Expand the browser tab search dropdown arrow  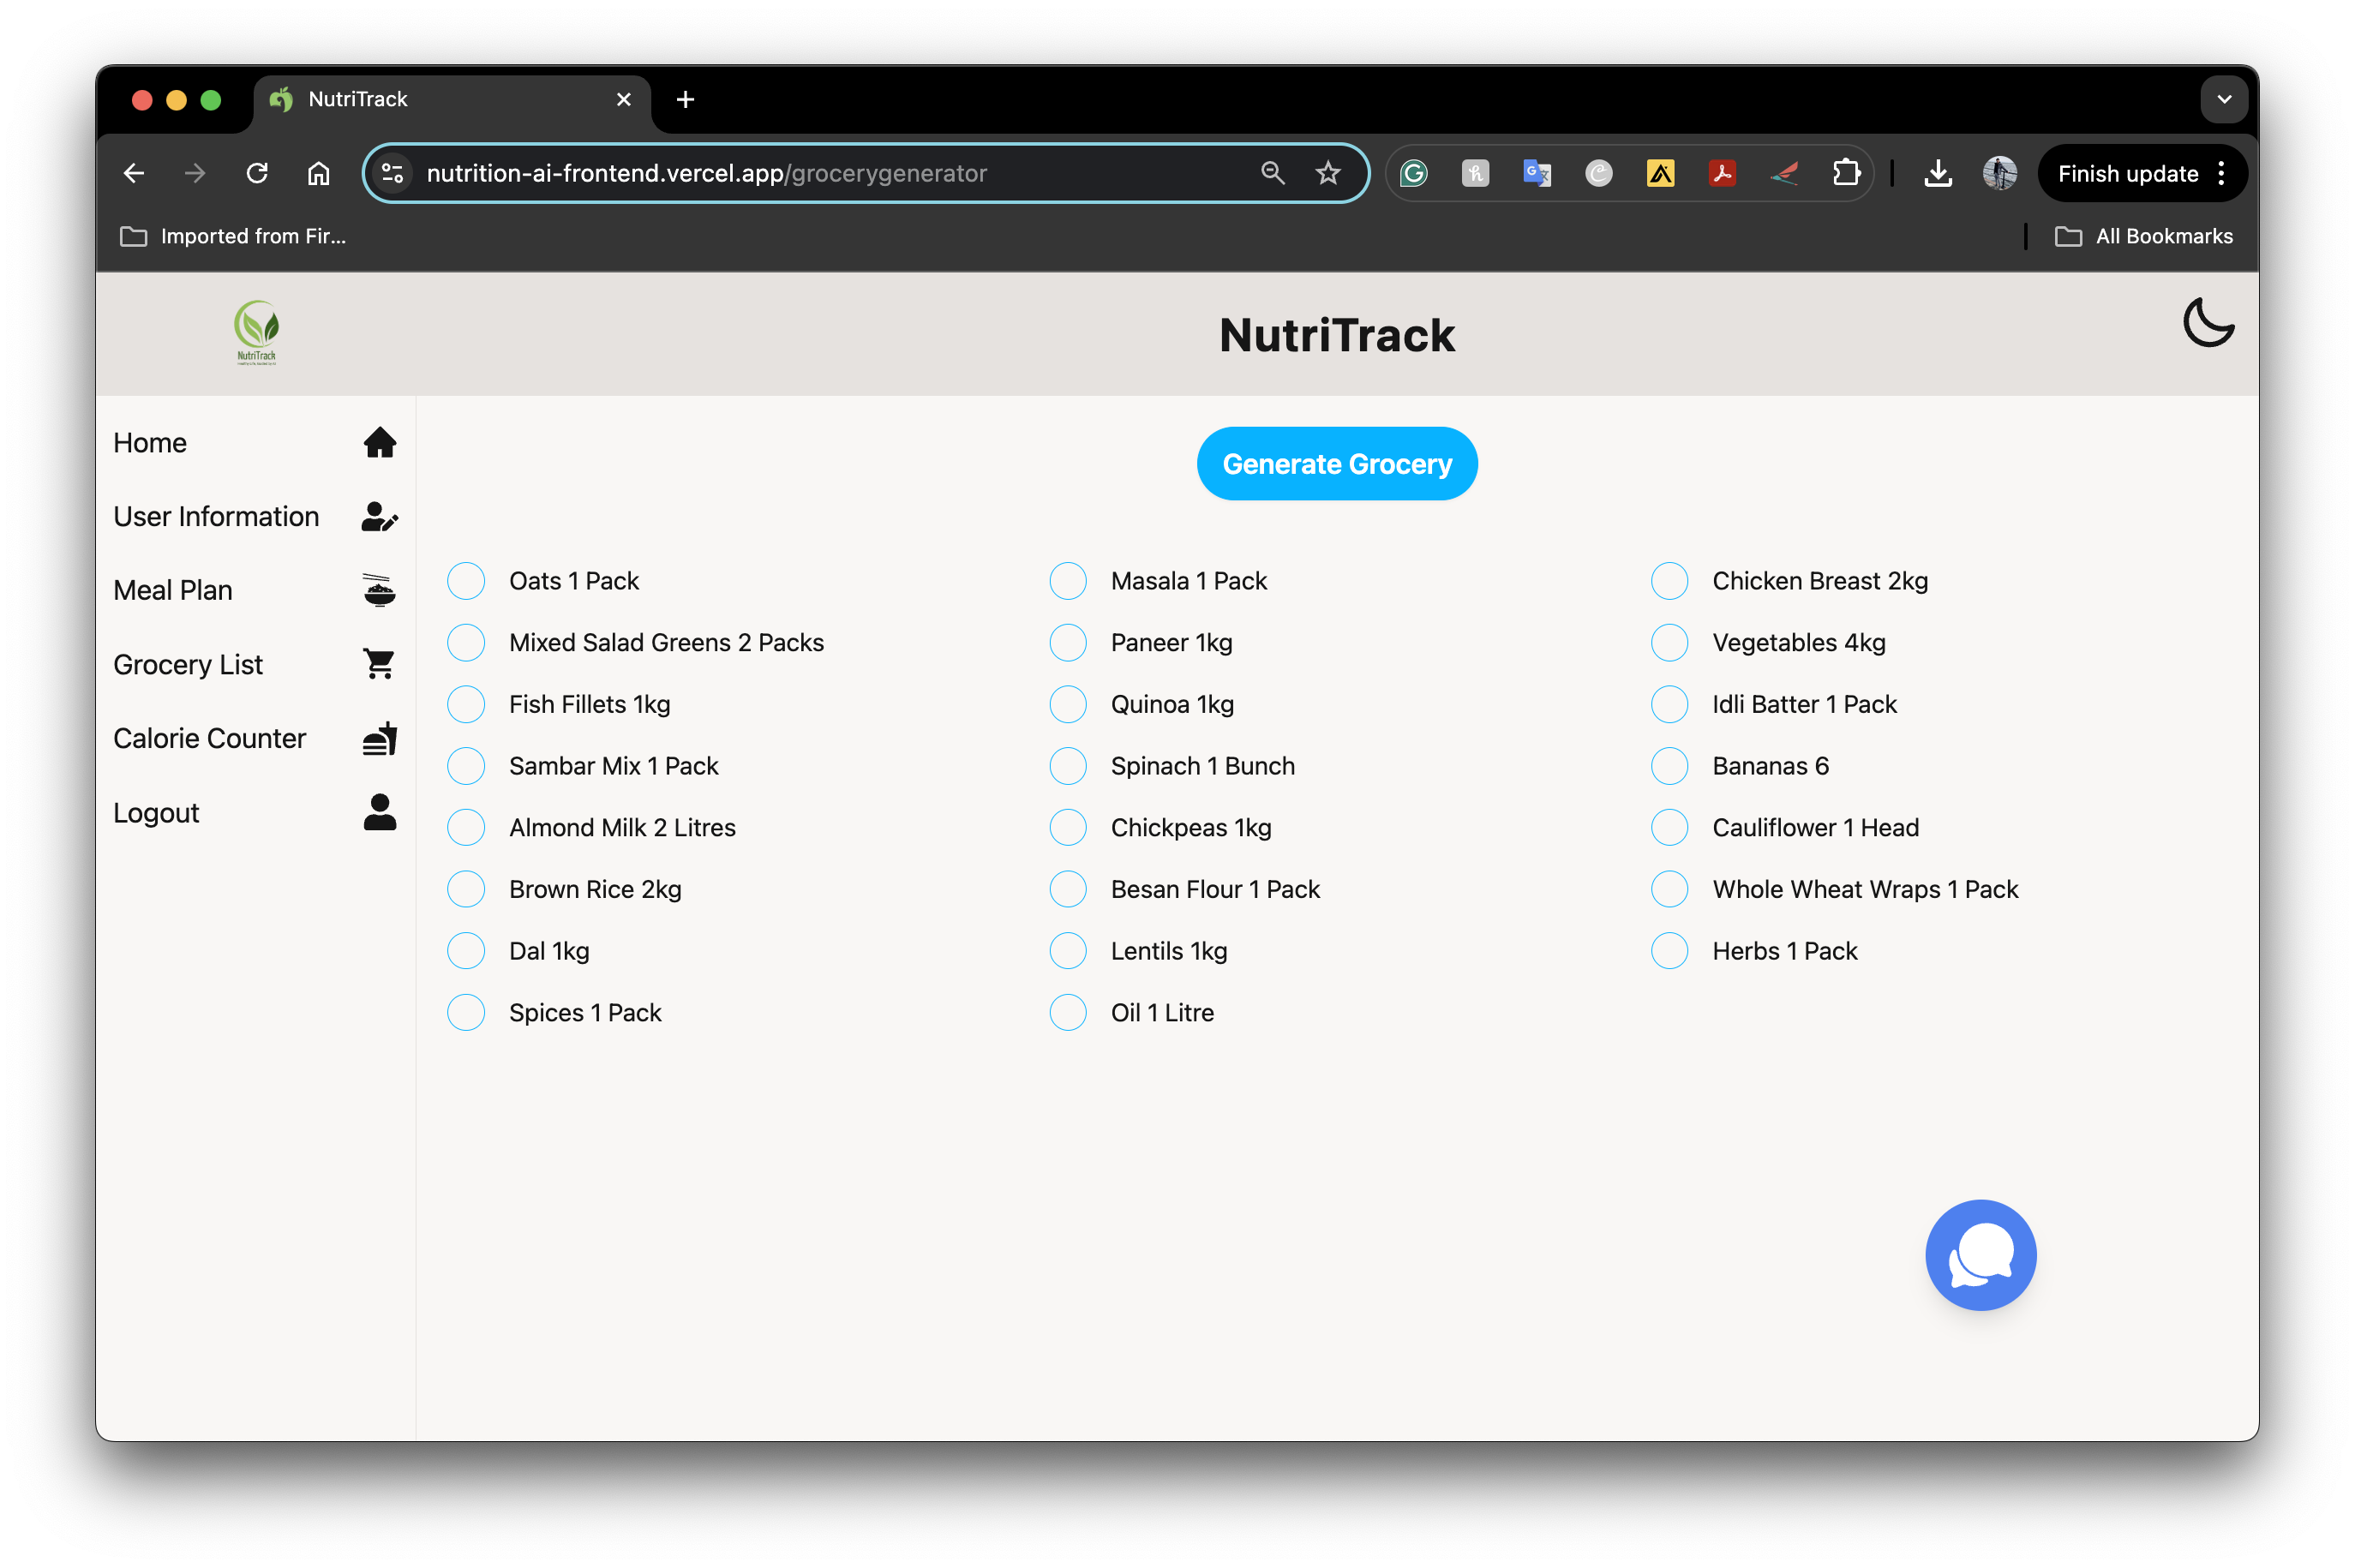(x=2223, y=99)
